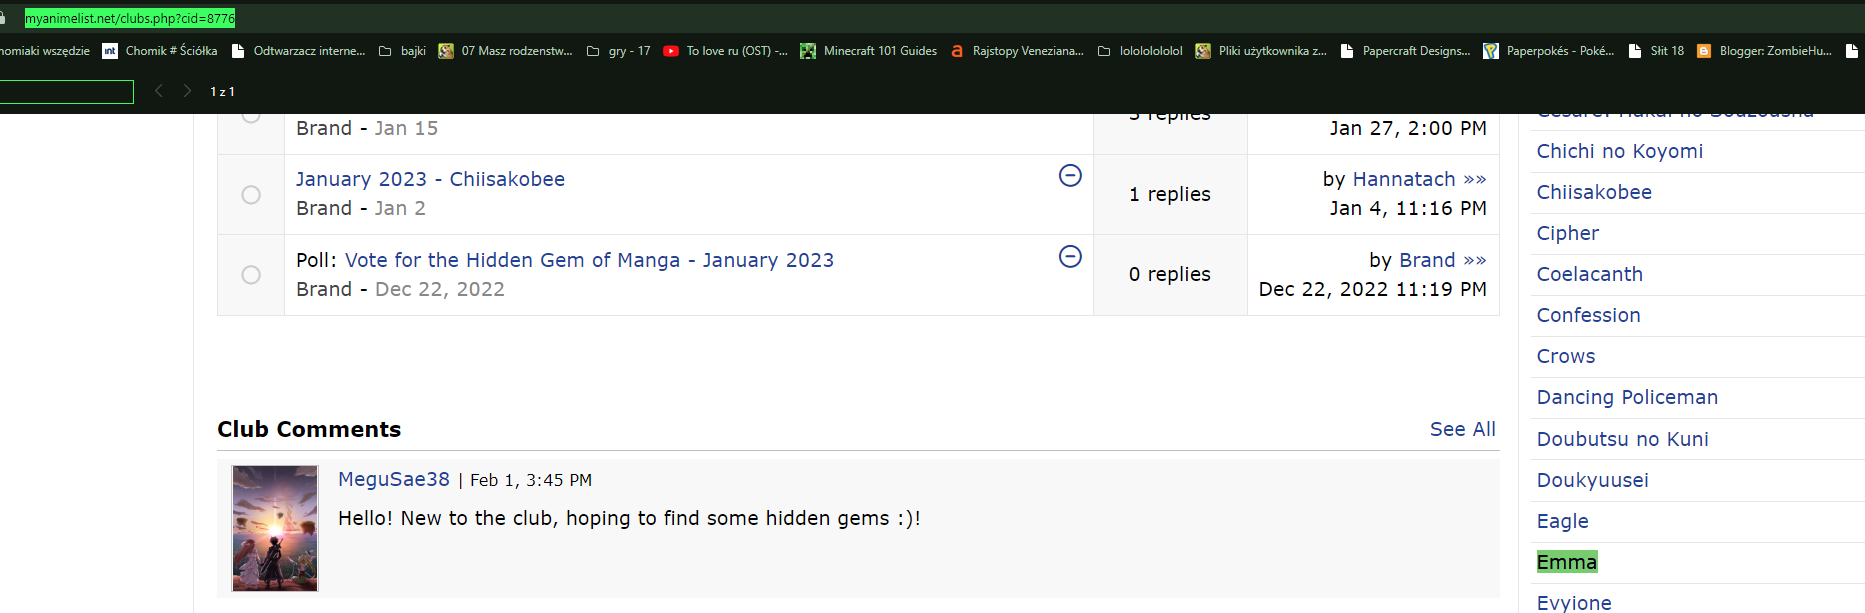Open Chichi no Koyomi in sidebar
Viewport: 1865px width, 613px height.
[x=1619, y=151]
